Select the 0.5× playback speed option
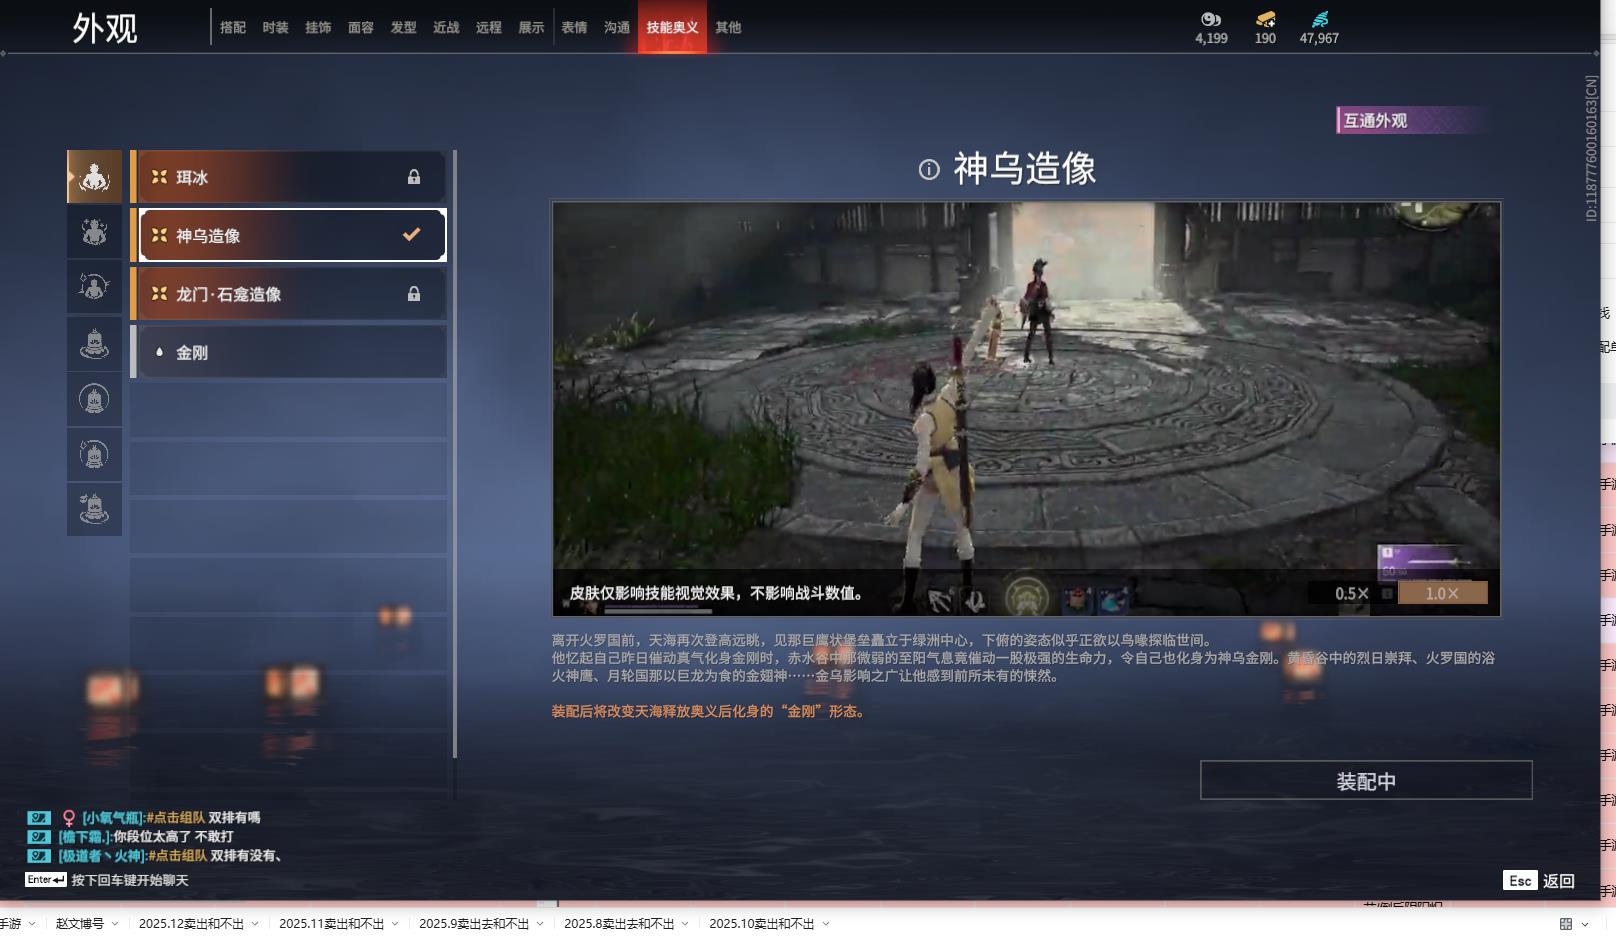This screenshot has height=939, width=1616. tap(1351, 593)
